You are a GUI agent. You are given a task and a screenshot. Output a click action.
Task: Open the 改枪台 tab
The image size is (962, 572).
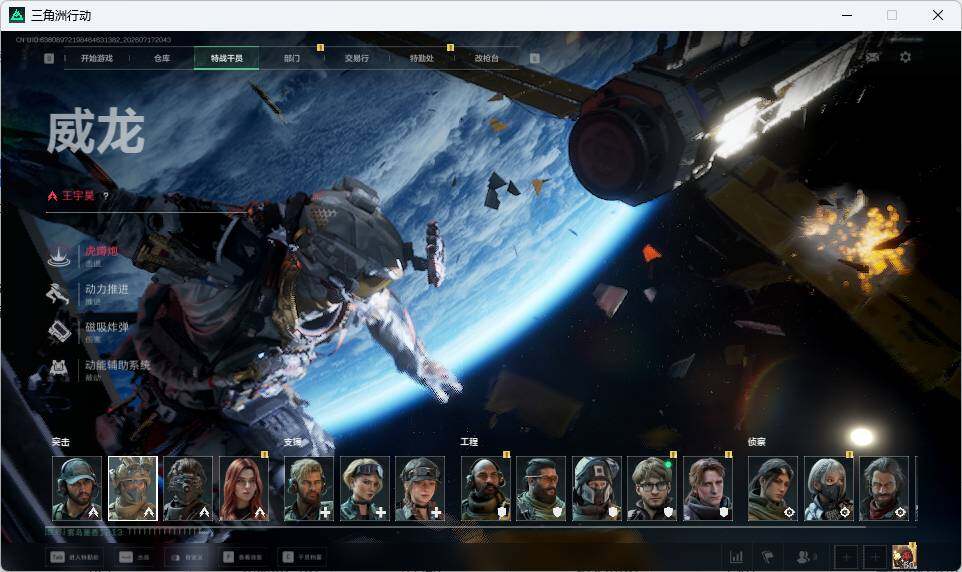pyautogui.click(x=487, y=58)
